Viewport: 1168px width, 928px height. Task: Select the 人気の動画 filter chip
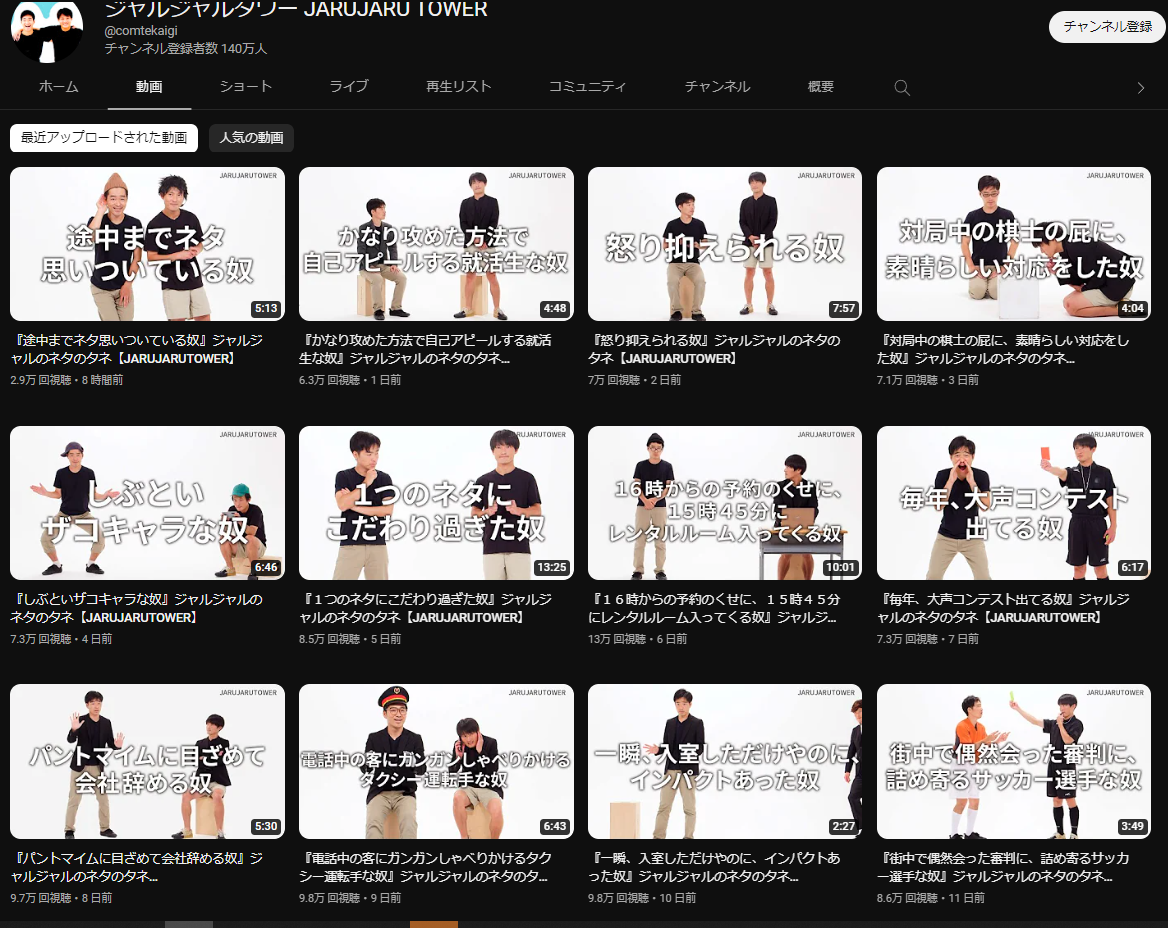click(251, 138)
